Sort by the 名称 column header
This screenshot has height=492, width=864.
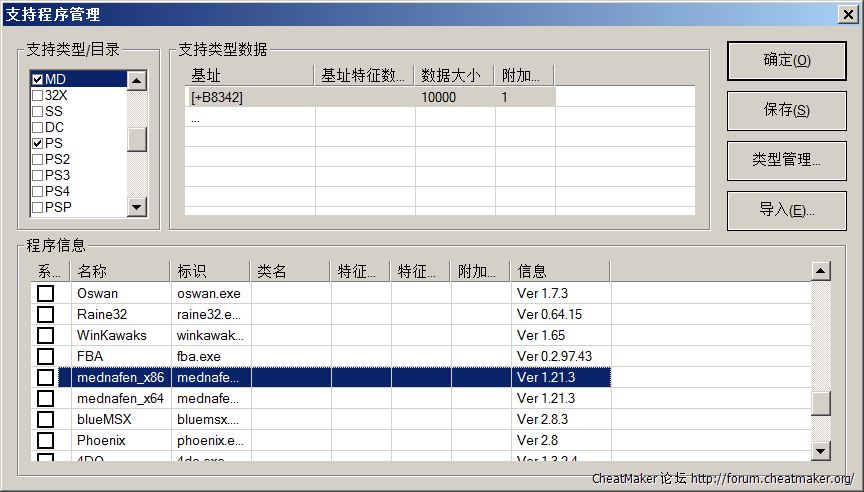click(120, 271)
